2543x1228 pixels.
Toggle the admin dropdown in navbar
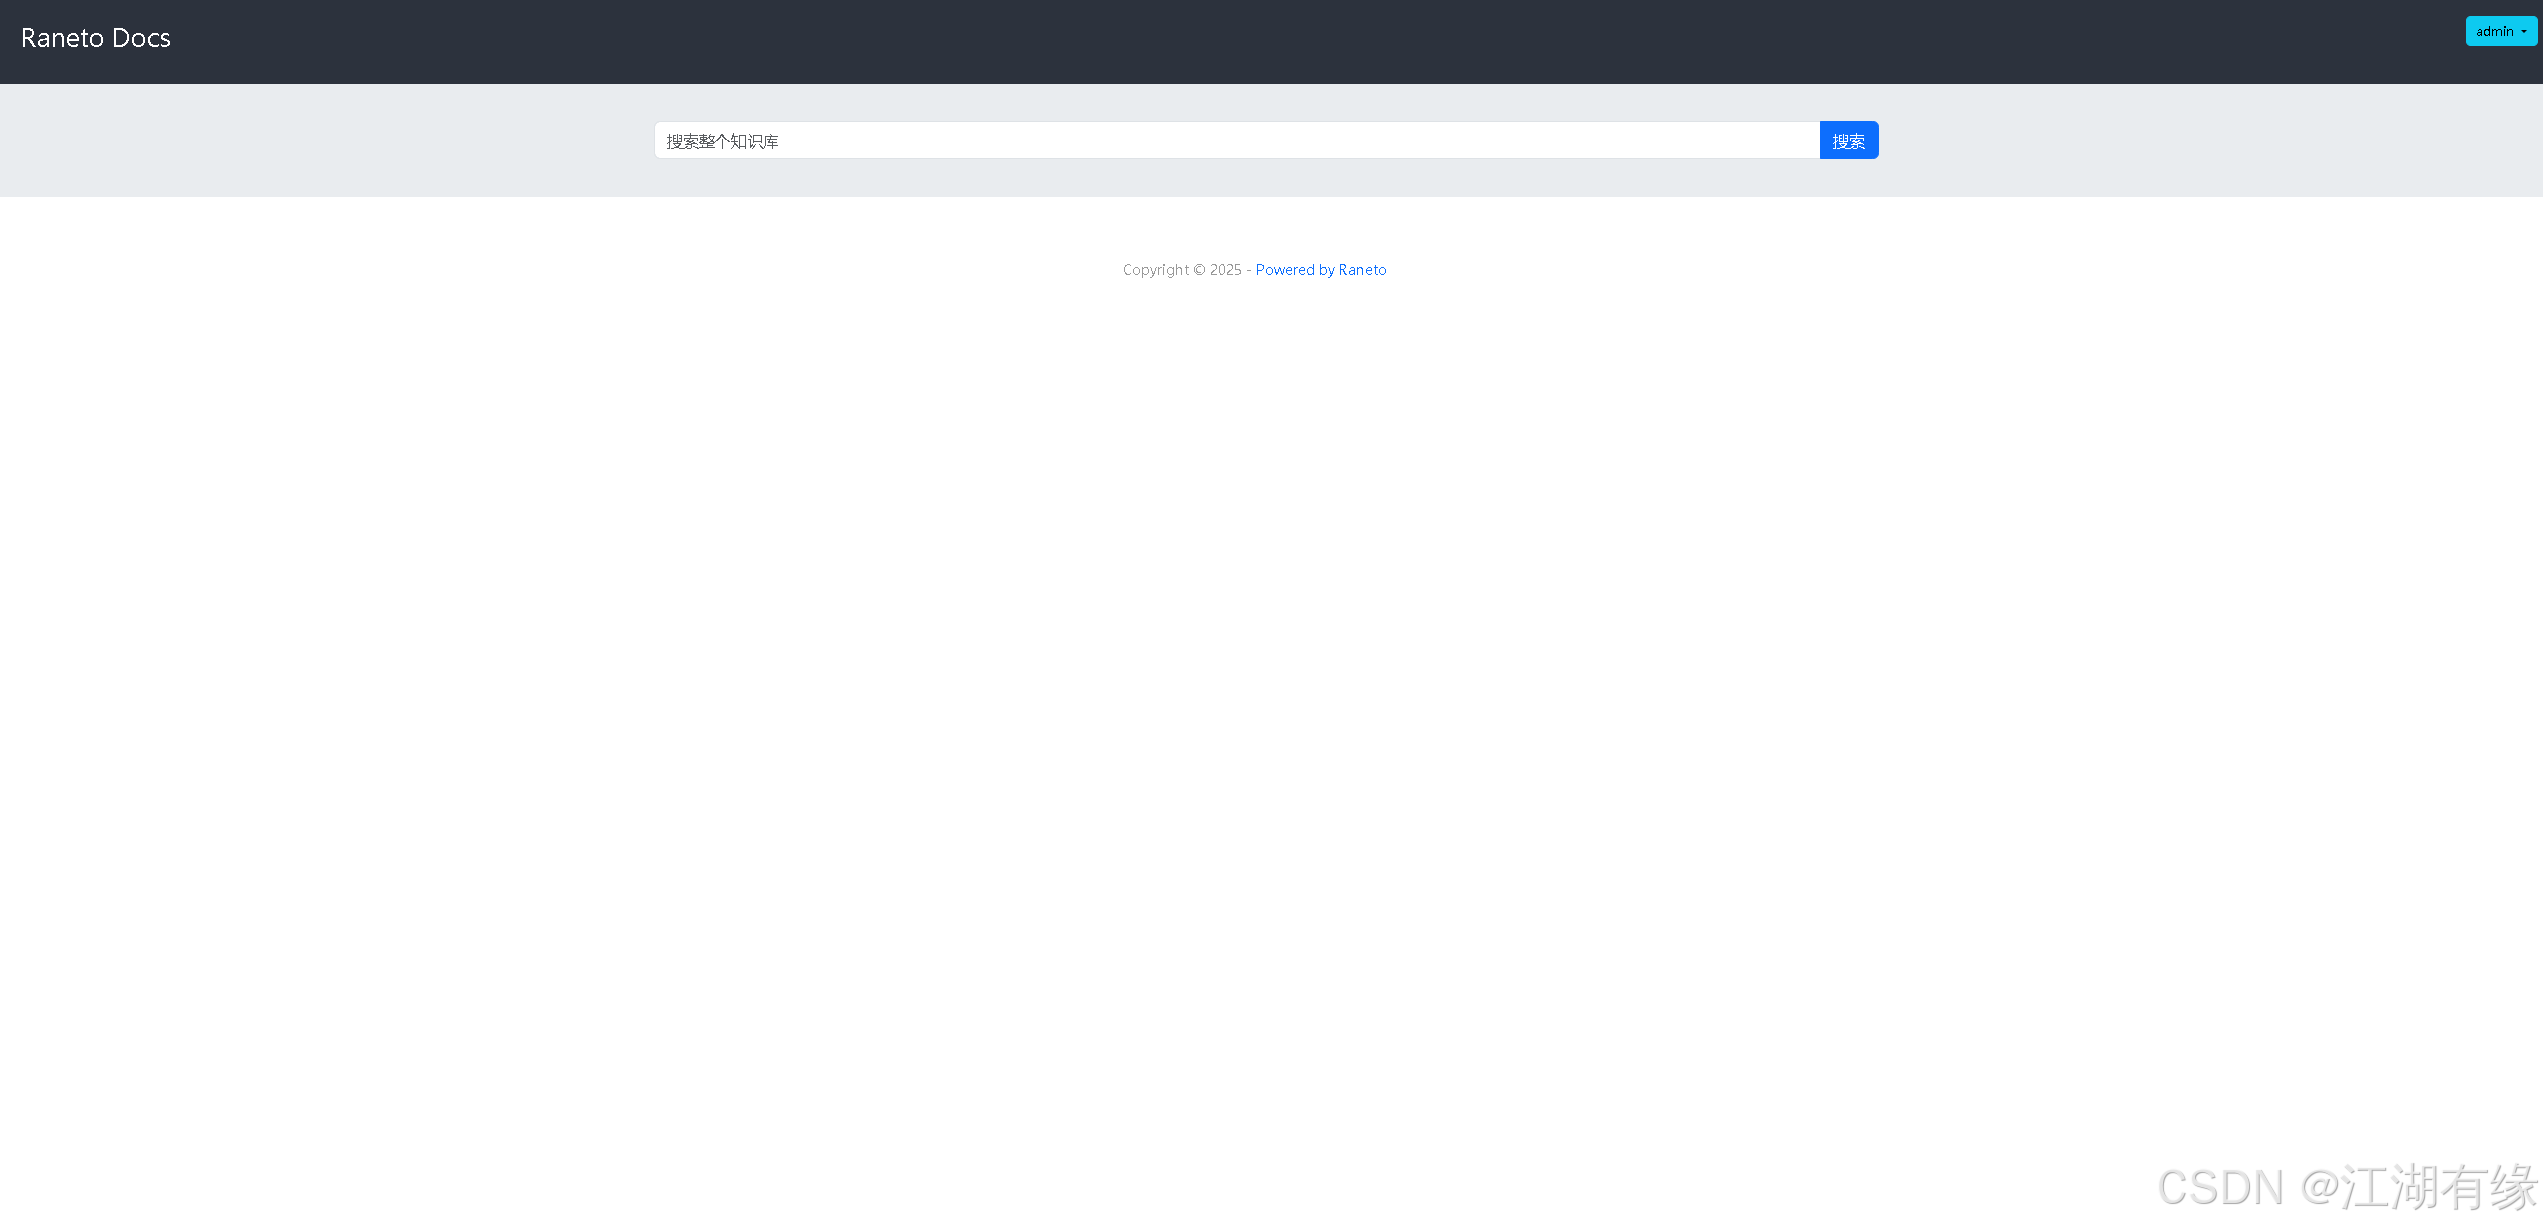[x=2500, y=31]
